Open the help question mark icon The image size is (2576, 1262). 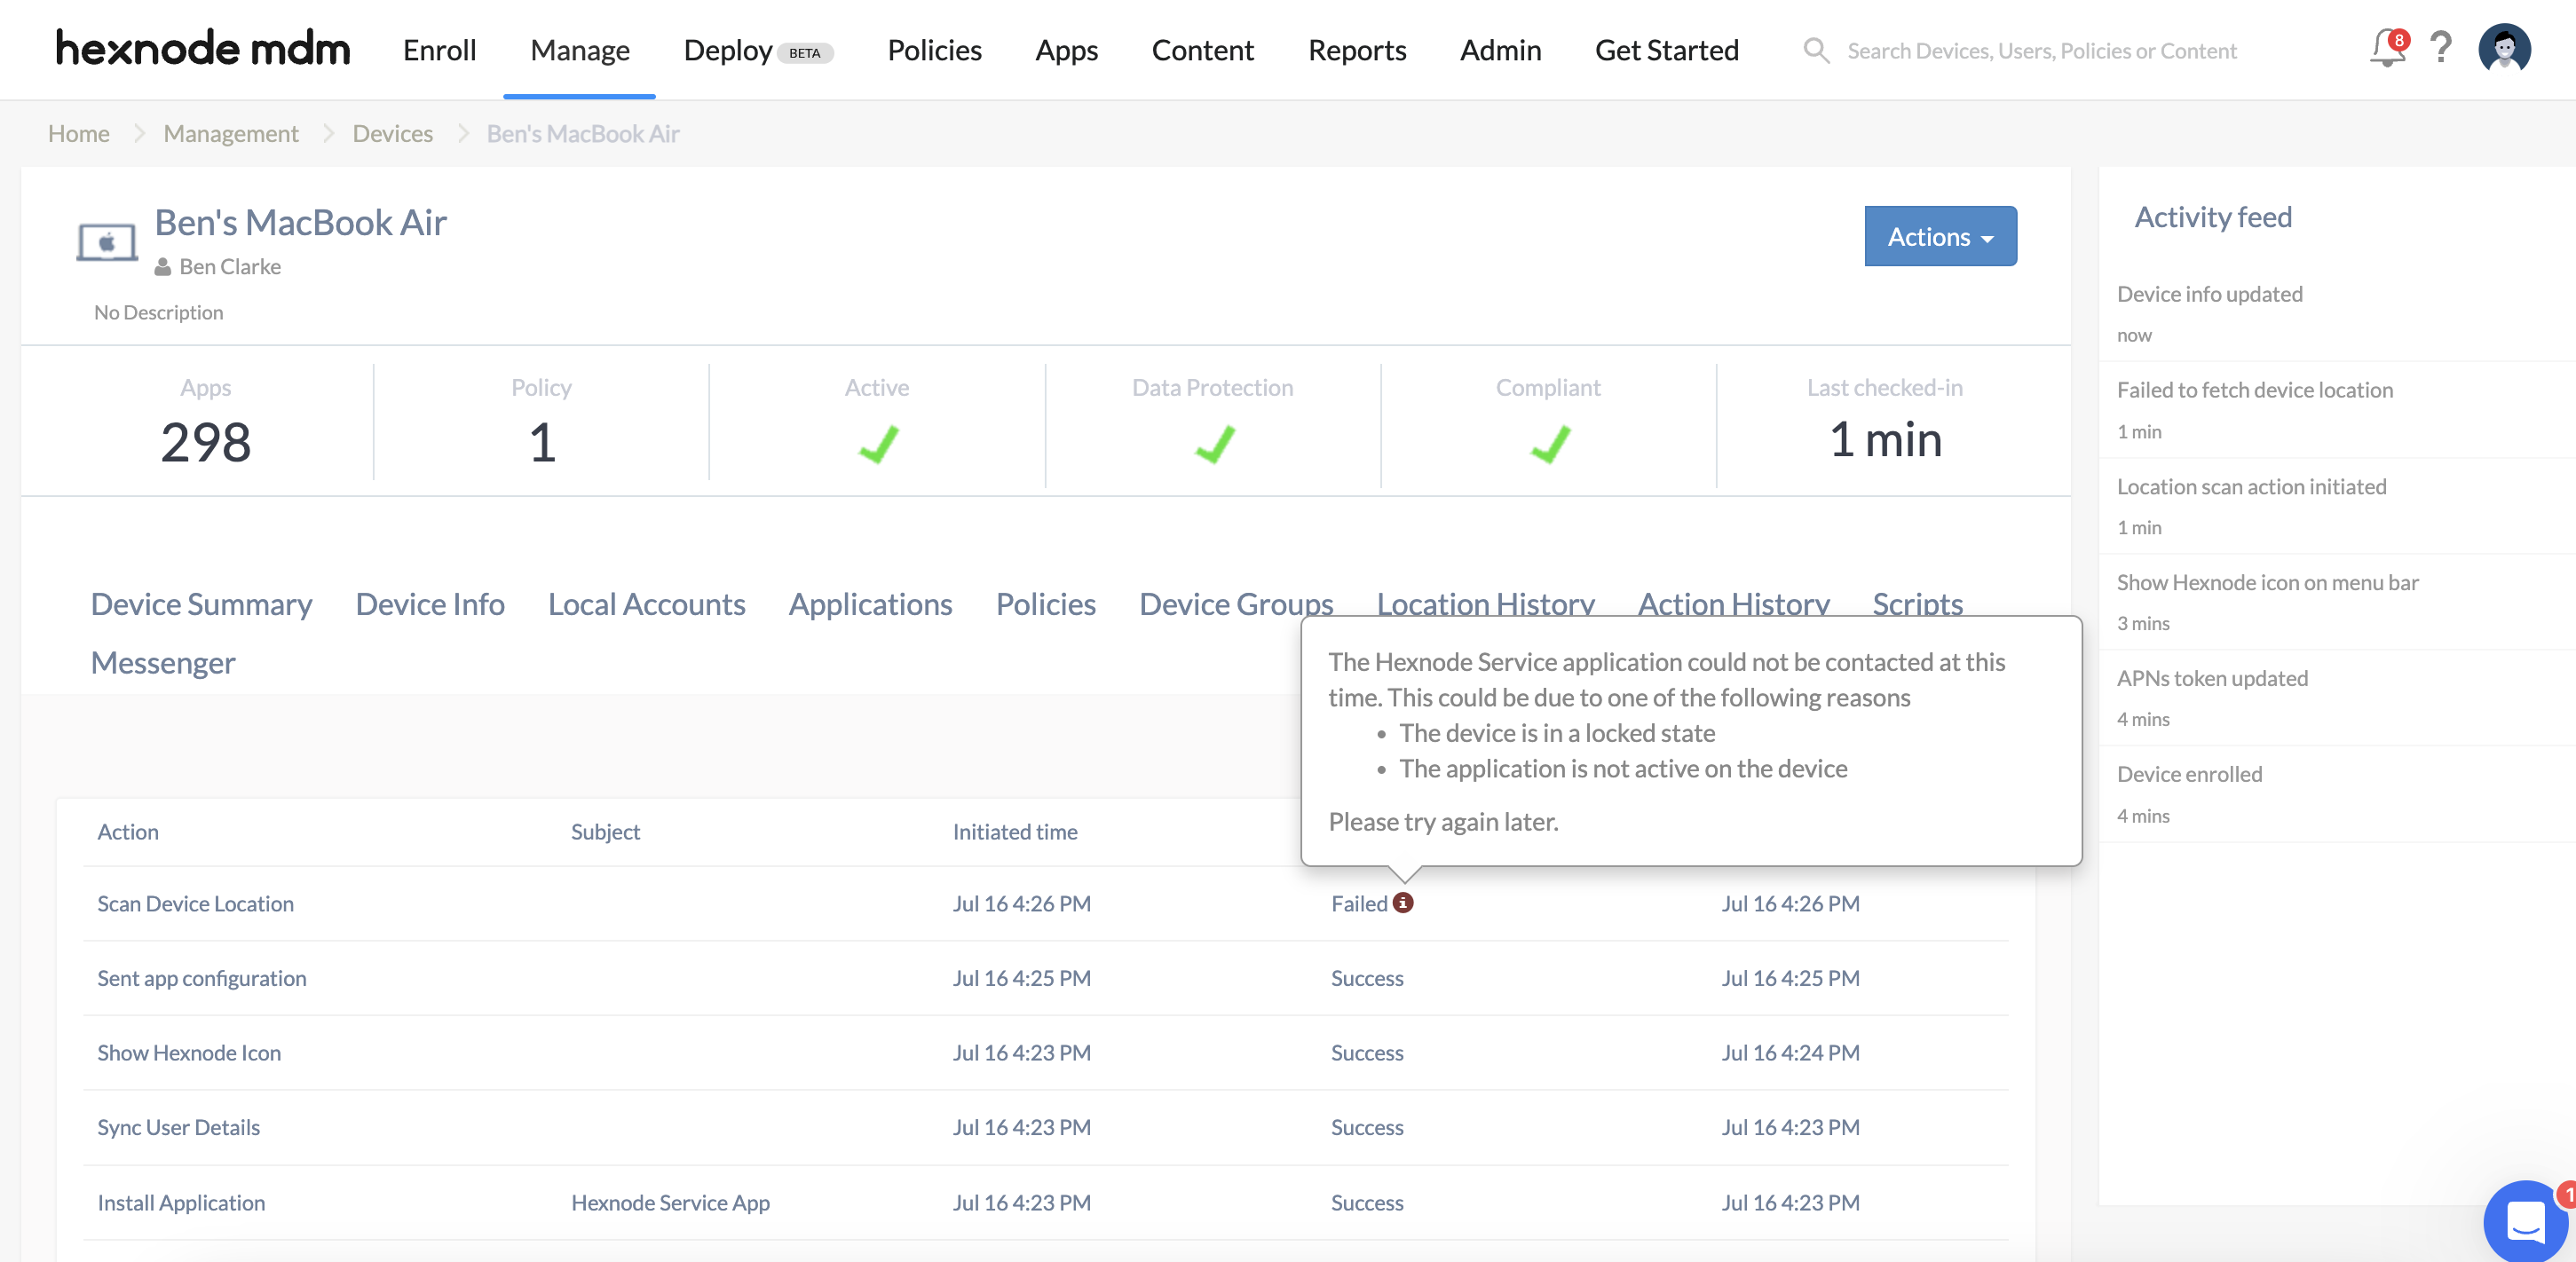(x=2441, y=48)
